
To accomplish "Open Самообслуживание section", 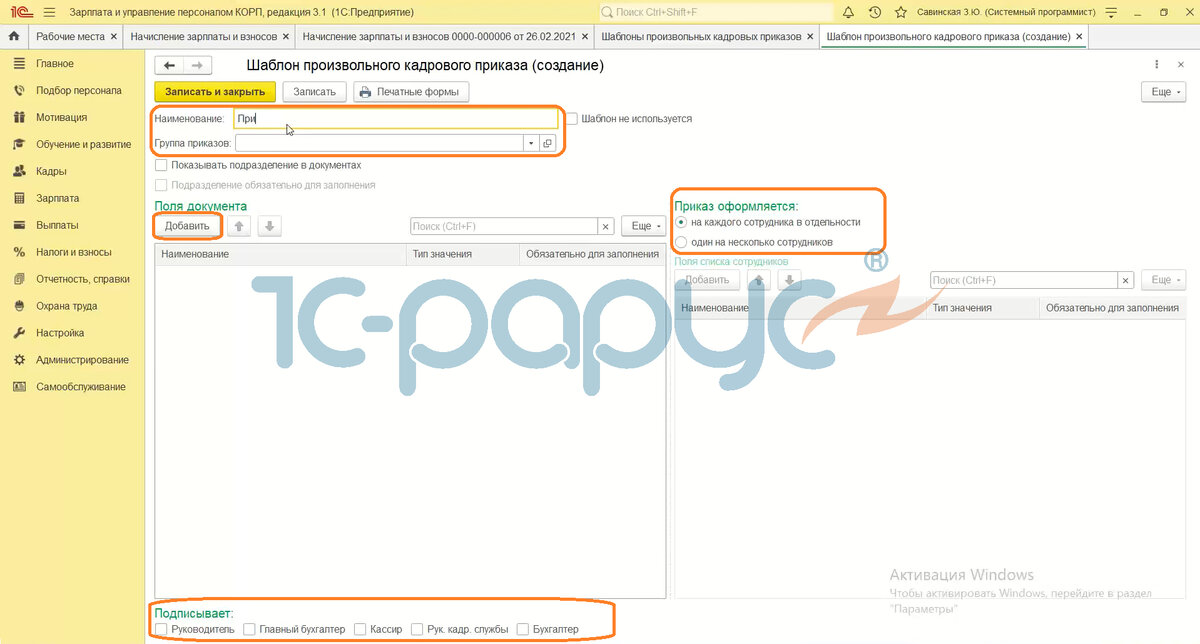I will [x=80, y=387].
